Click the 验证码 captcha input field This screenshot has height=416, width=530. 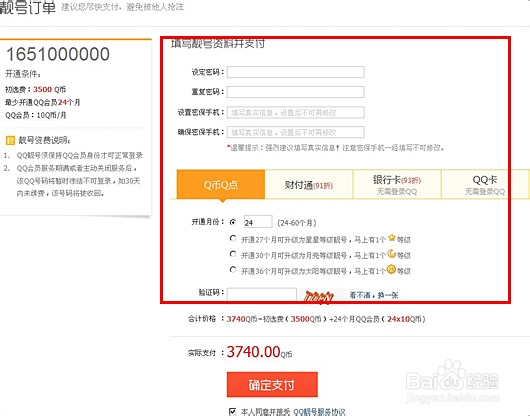click(262, 294)
